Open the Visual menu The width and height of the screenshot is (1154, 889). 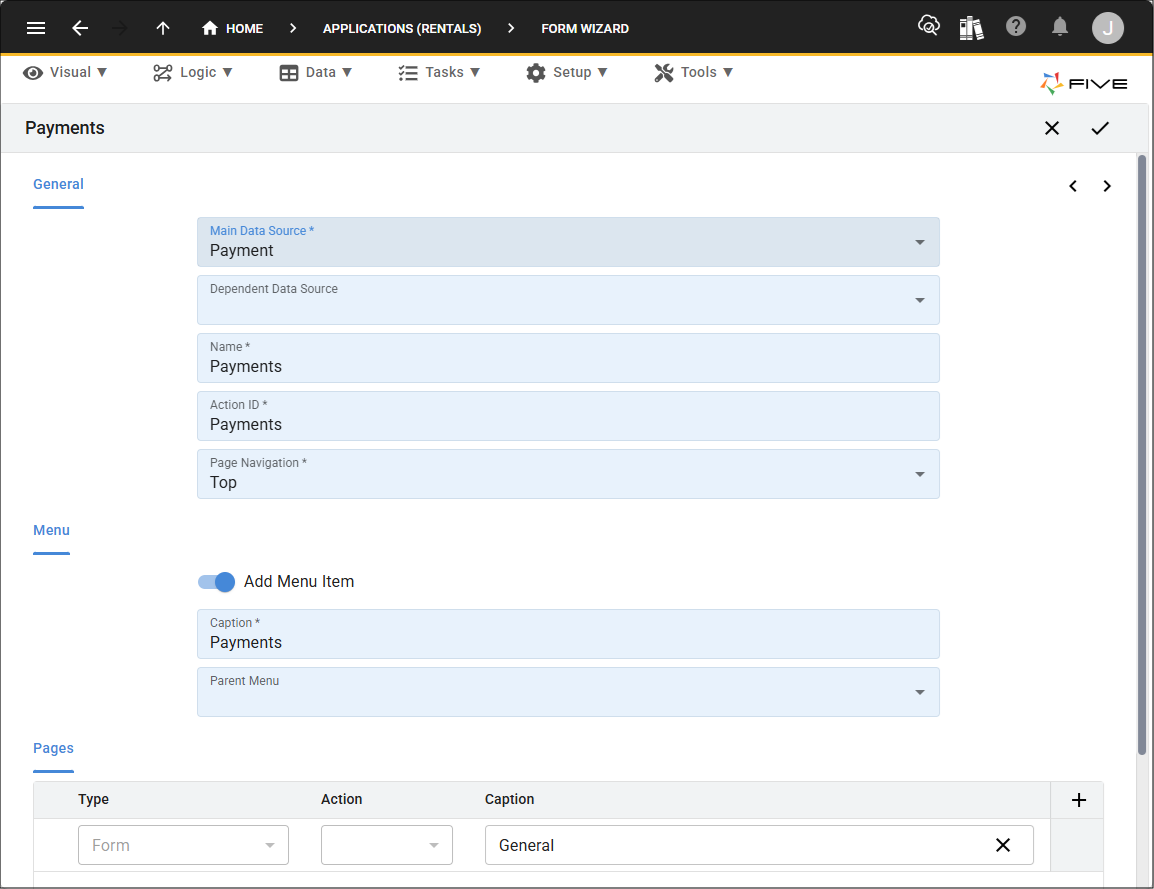point(65,72)
